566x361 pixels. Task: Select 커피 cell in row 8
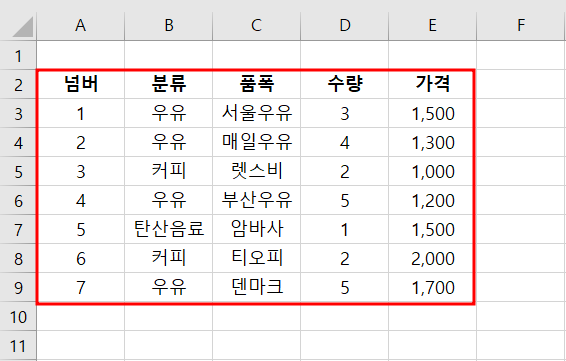[169, 258]
